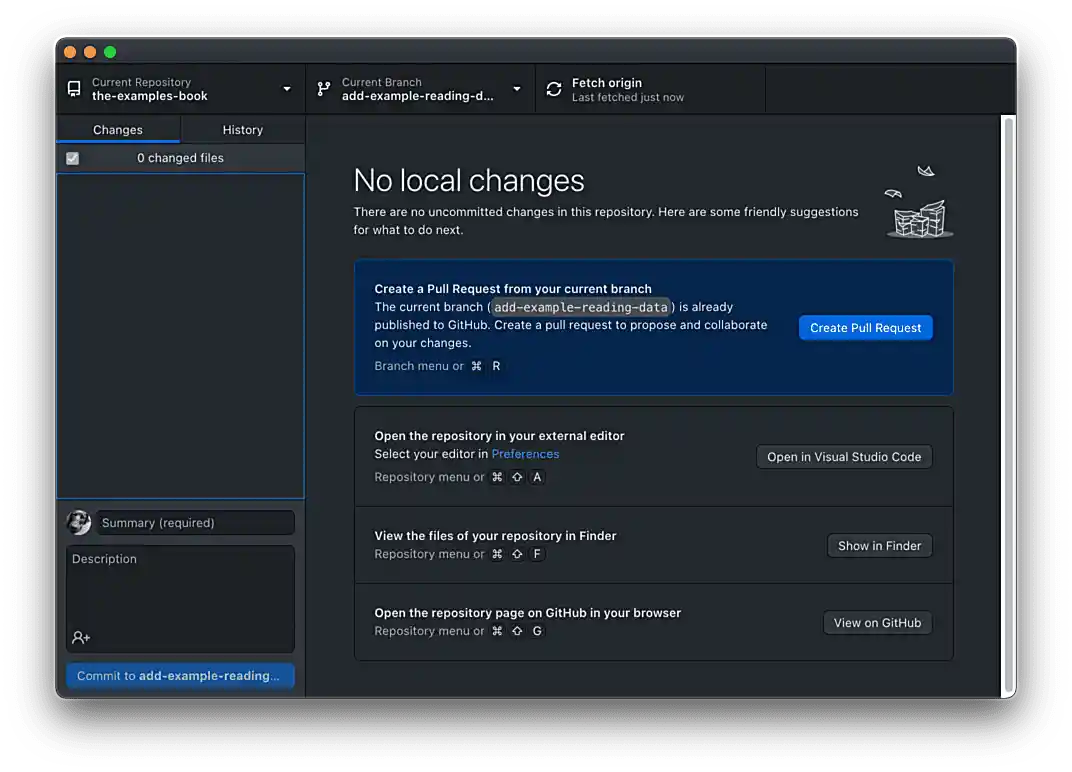Viewport: 1072px width, 772px height.
Task: Click the Commit to add-example-reading-data button
Action: (x=180, y=675)
